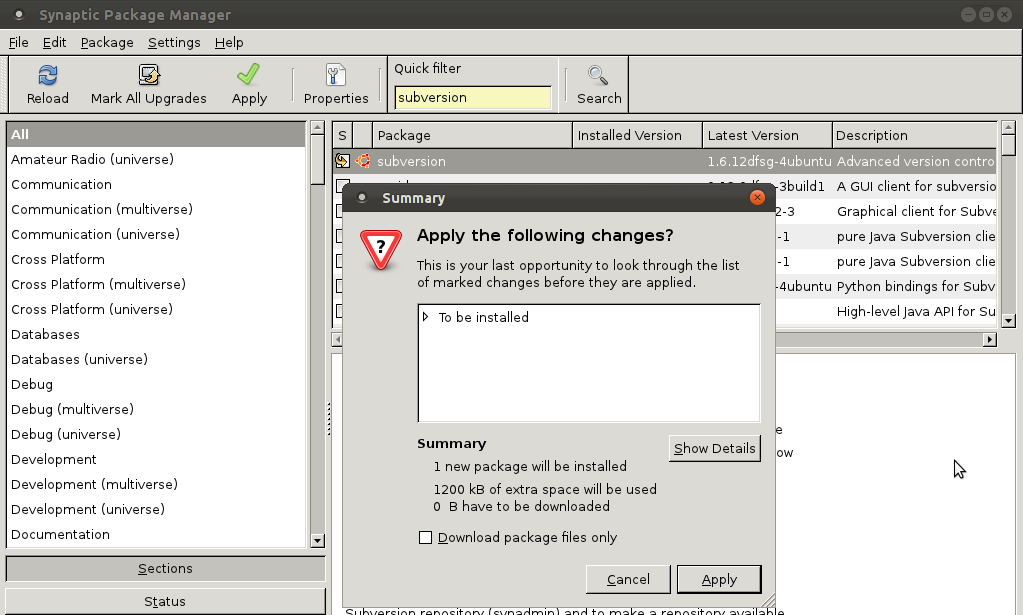This screenshot has height=615, width=1023.
Task: Open the Package menu
Action: pos(106,42)
